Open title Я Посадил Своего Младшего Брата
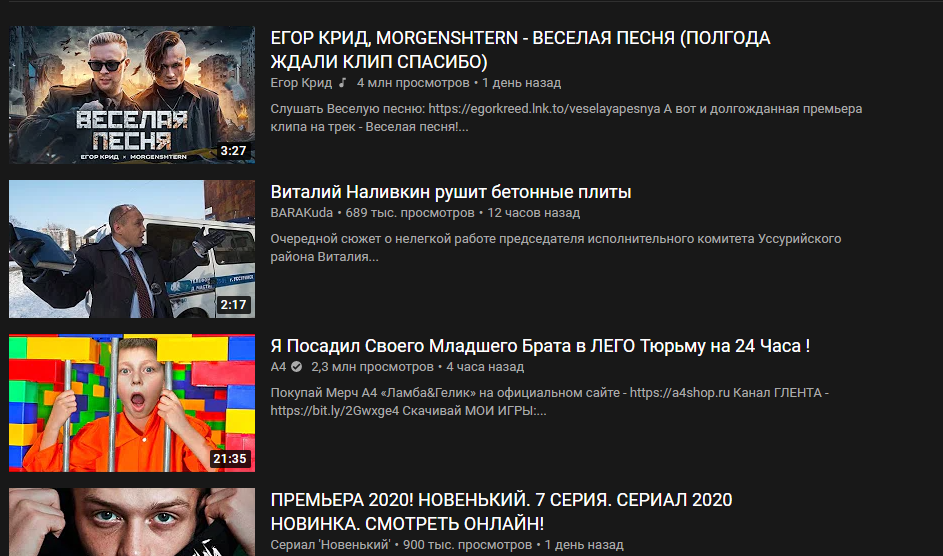This screenshot has height=556, width=943. (540, 346)
